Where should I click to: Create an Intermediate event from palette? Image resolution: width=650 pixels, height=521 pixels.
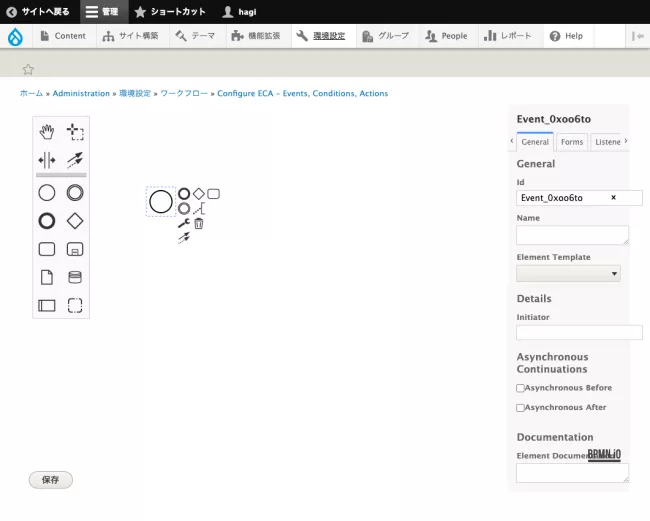point(75,193)
